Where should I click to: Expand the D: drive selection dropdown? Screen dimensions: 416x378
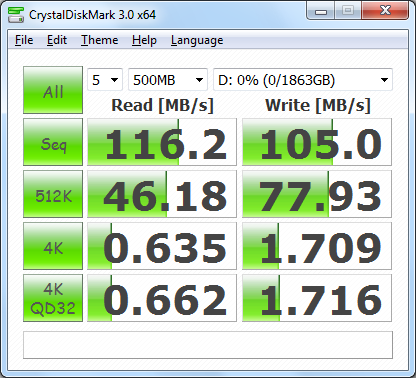(303, 80)
